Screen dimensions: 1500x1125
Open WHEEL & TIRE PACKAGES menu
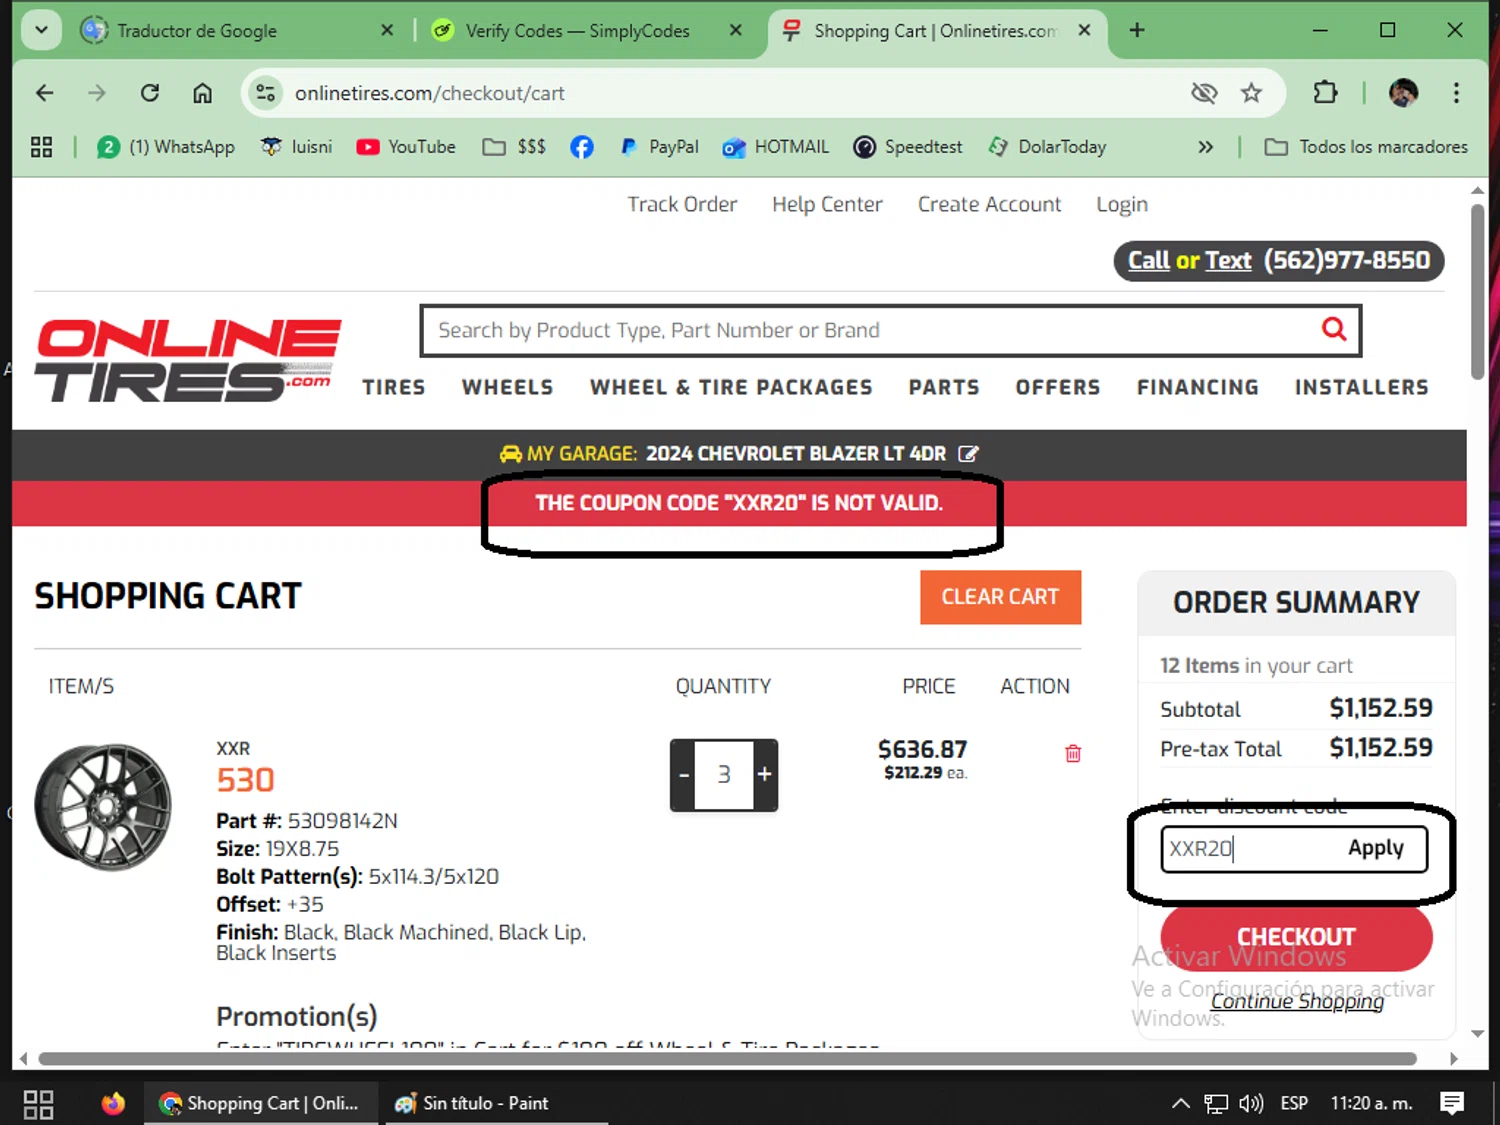731,387
